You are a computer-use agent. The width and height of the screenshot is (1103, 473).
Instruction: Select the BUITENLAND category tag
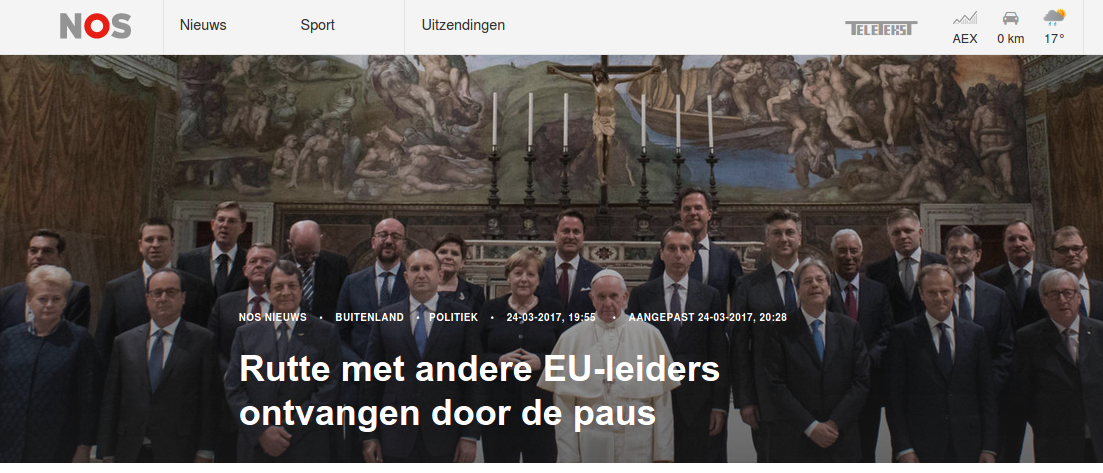[x=369, y=317]
